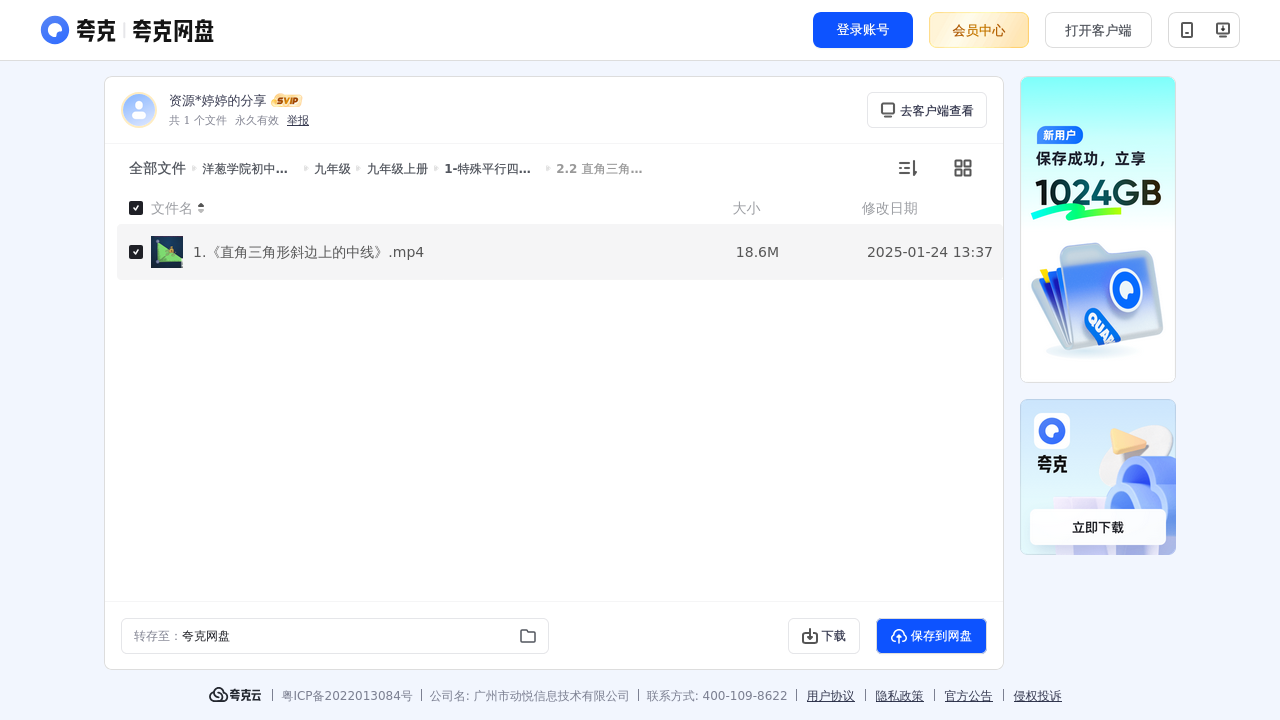Click the 举报 link
The width and height of the screenshot is (1280, 720).
coord(298,120)
